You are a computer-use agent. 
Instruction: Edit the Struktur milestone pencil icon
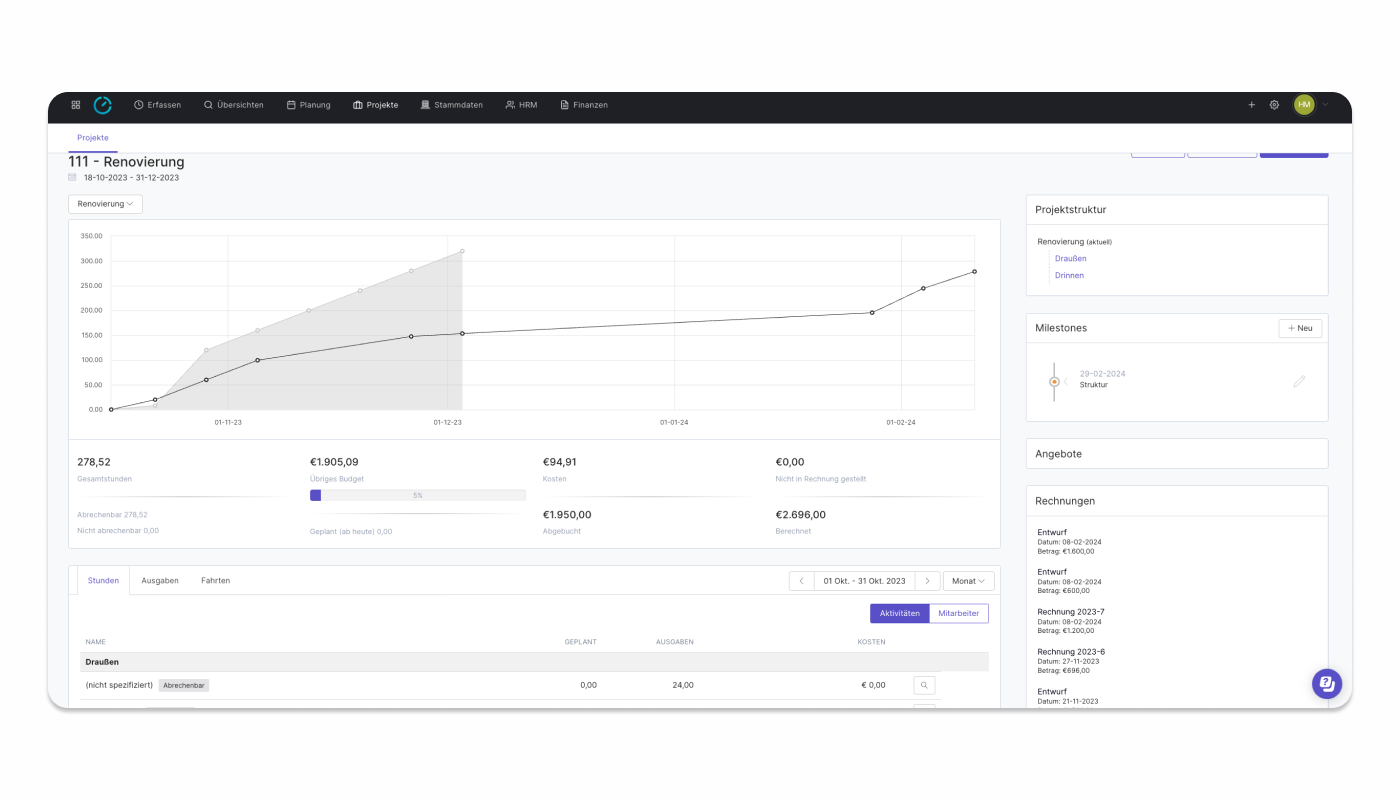point(1299,381)
